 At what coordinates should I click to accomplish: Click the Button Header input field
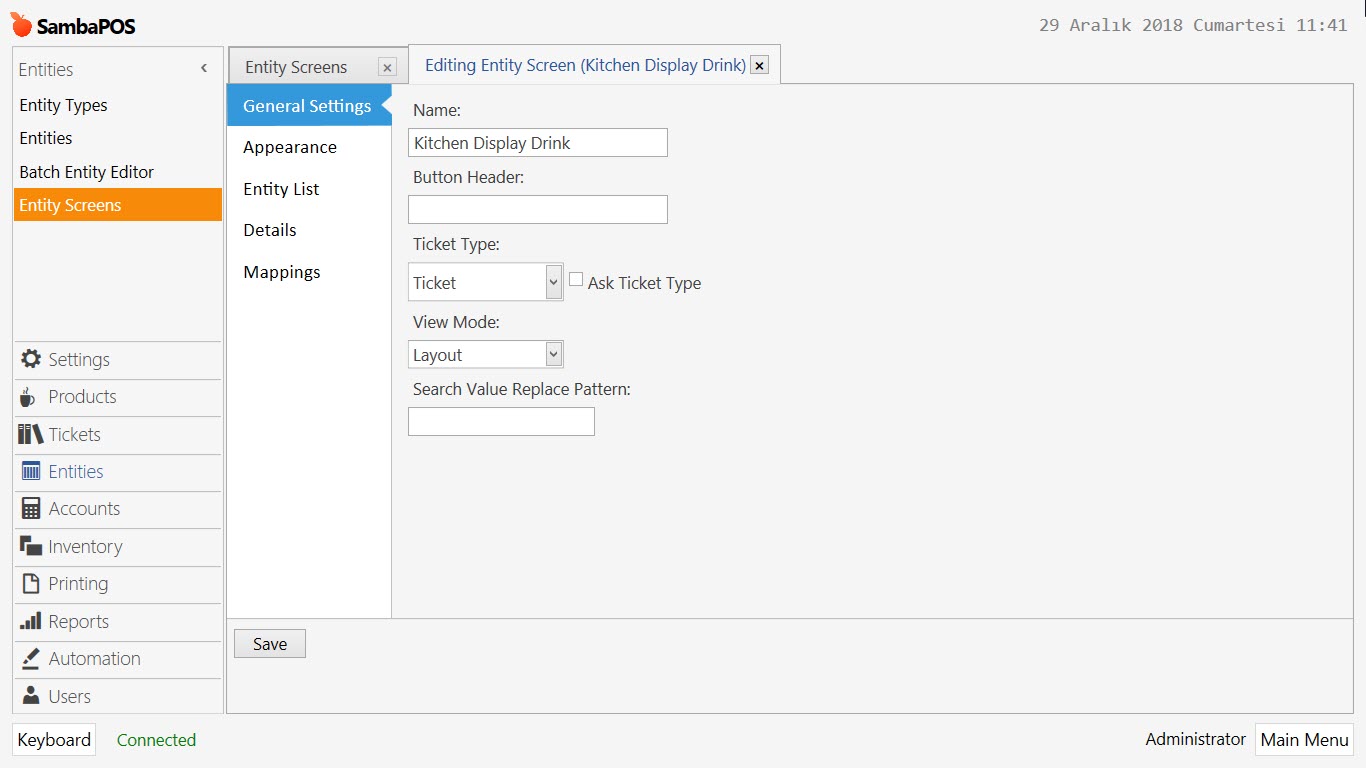coord(538,209)
